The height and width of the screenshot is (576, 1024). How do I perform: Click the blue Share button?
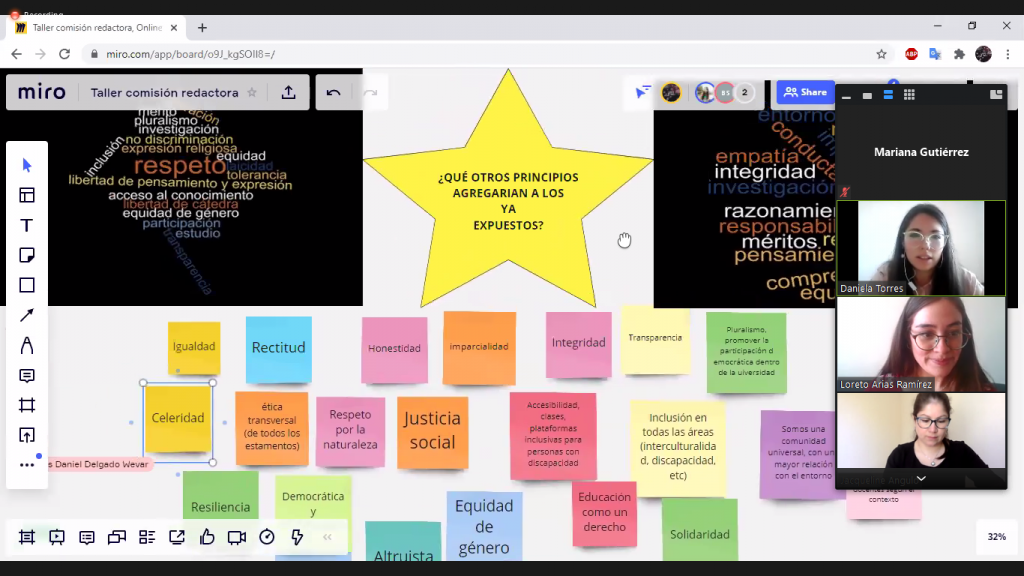pyautogui.click(x=805, y=92)
